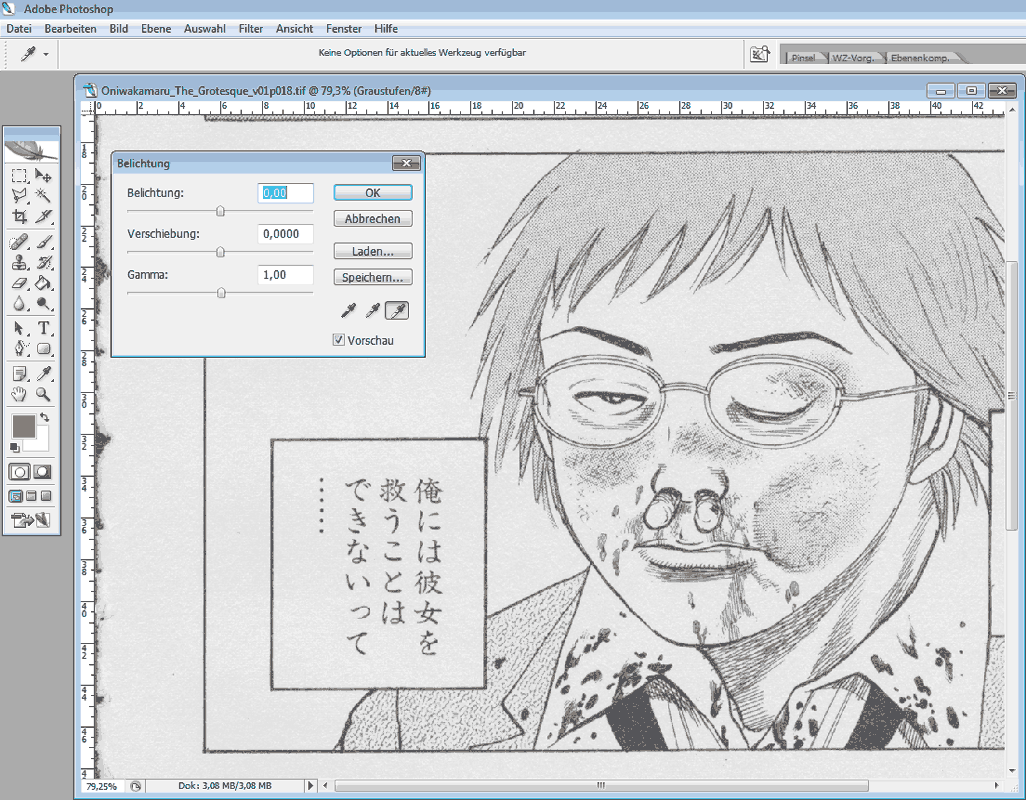Switch to Standard edit mode
This screenshot has height=800, width=1026.
point(19,472)
